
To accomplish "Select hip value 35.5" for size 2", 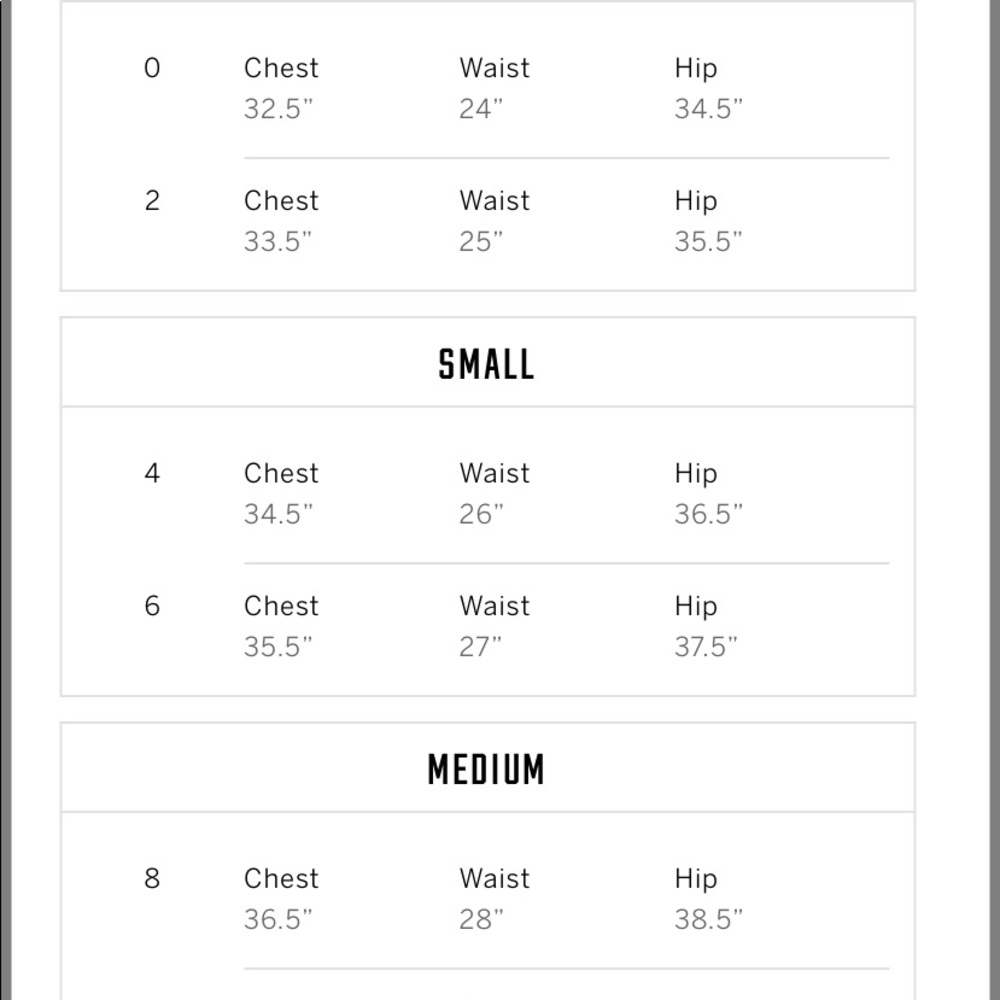I will coord(709,242).
